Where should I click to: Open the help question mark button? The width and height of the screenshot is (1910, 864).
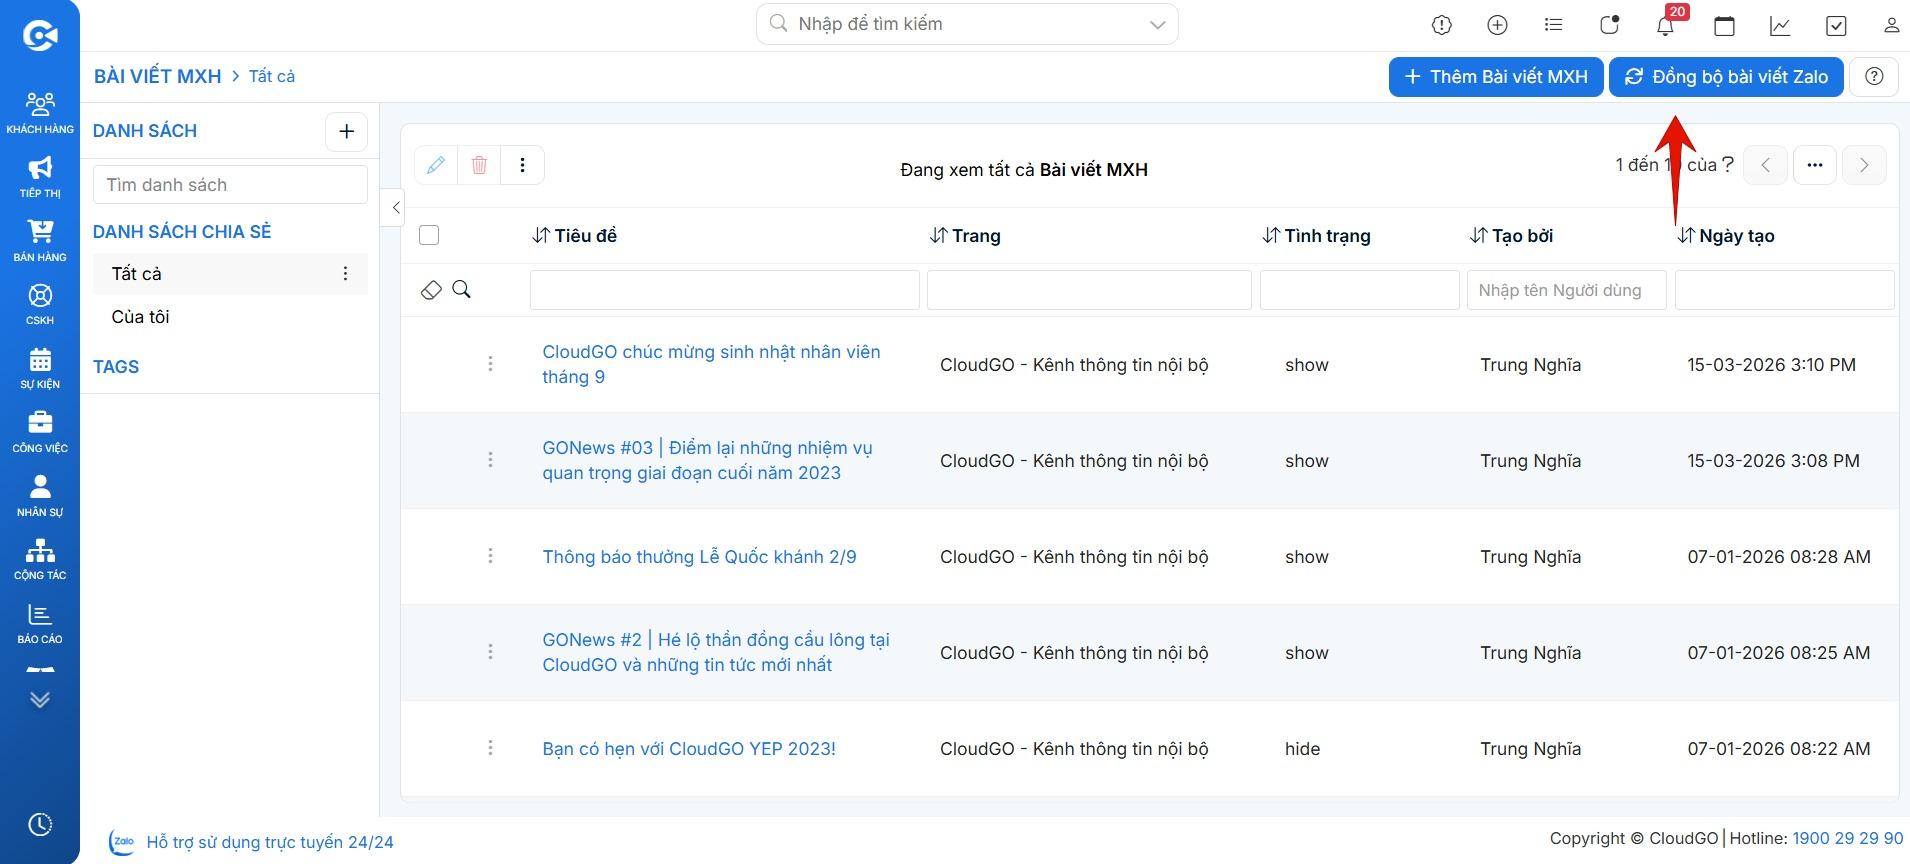click(x=1875, y=77)
